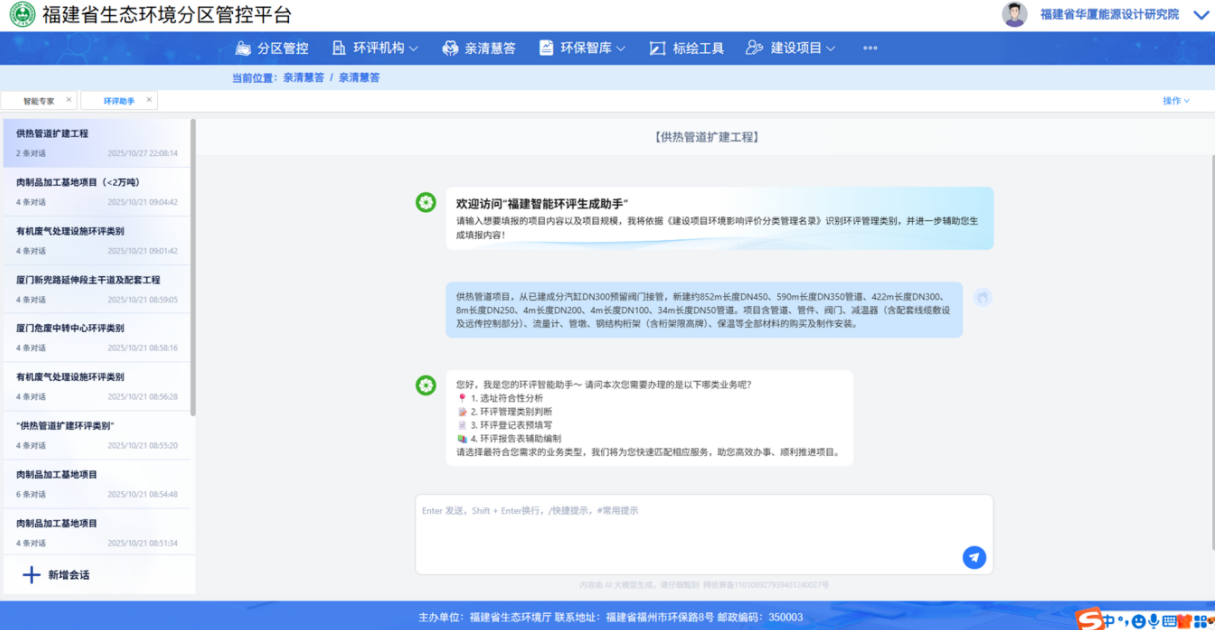Open the 操作 dropdown at right
This screenshot has width=1215, height=630.
[1176, 101]
